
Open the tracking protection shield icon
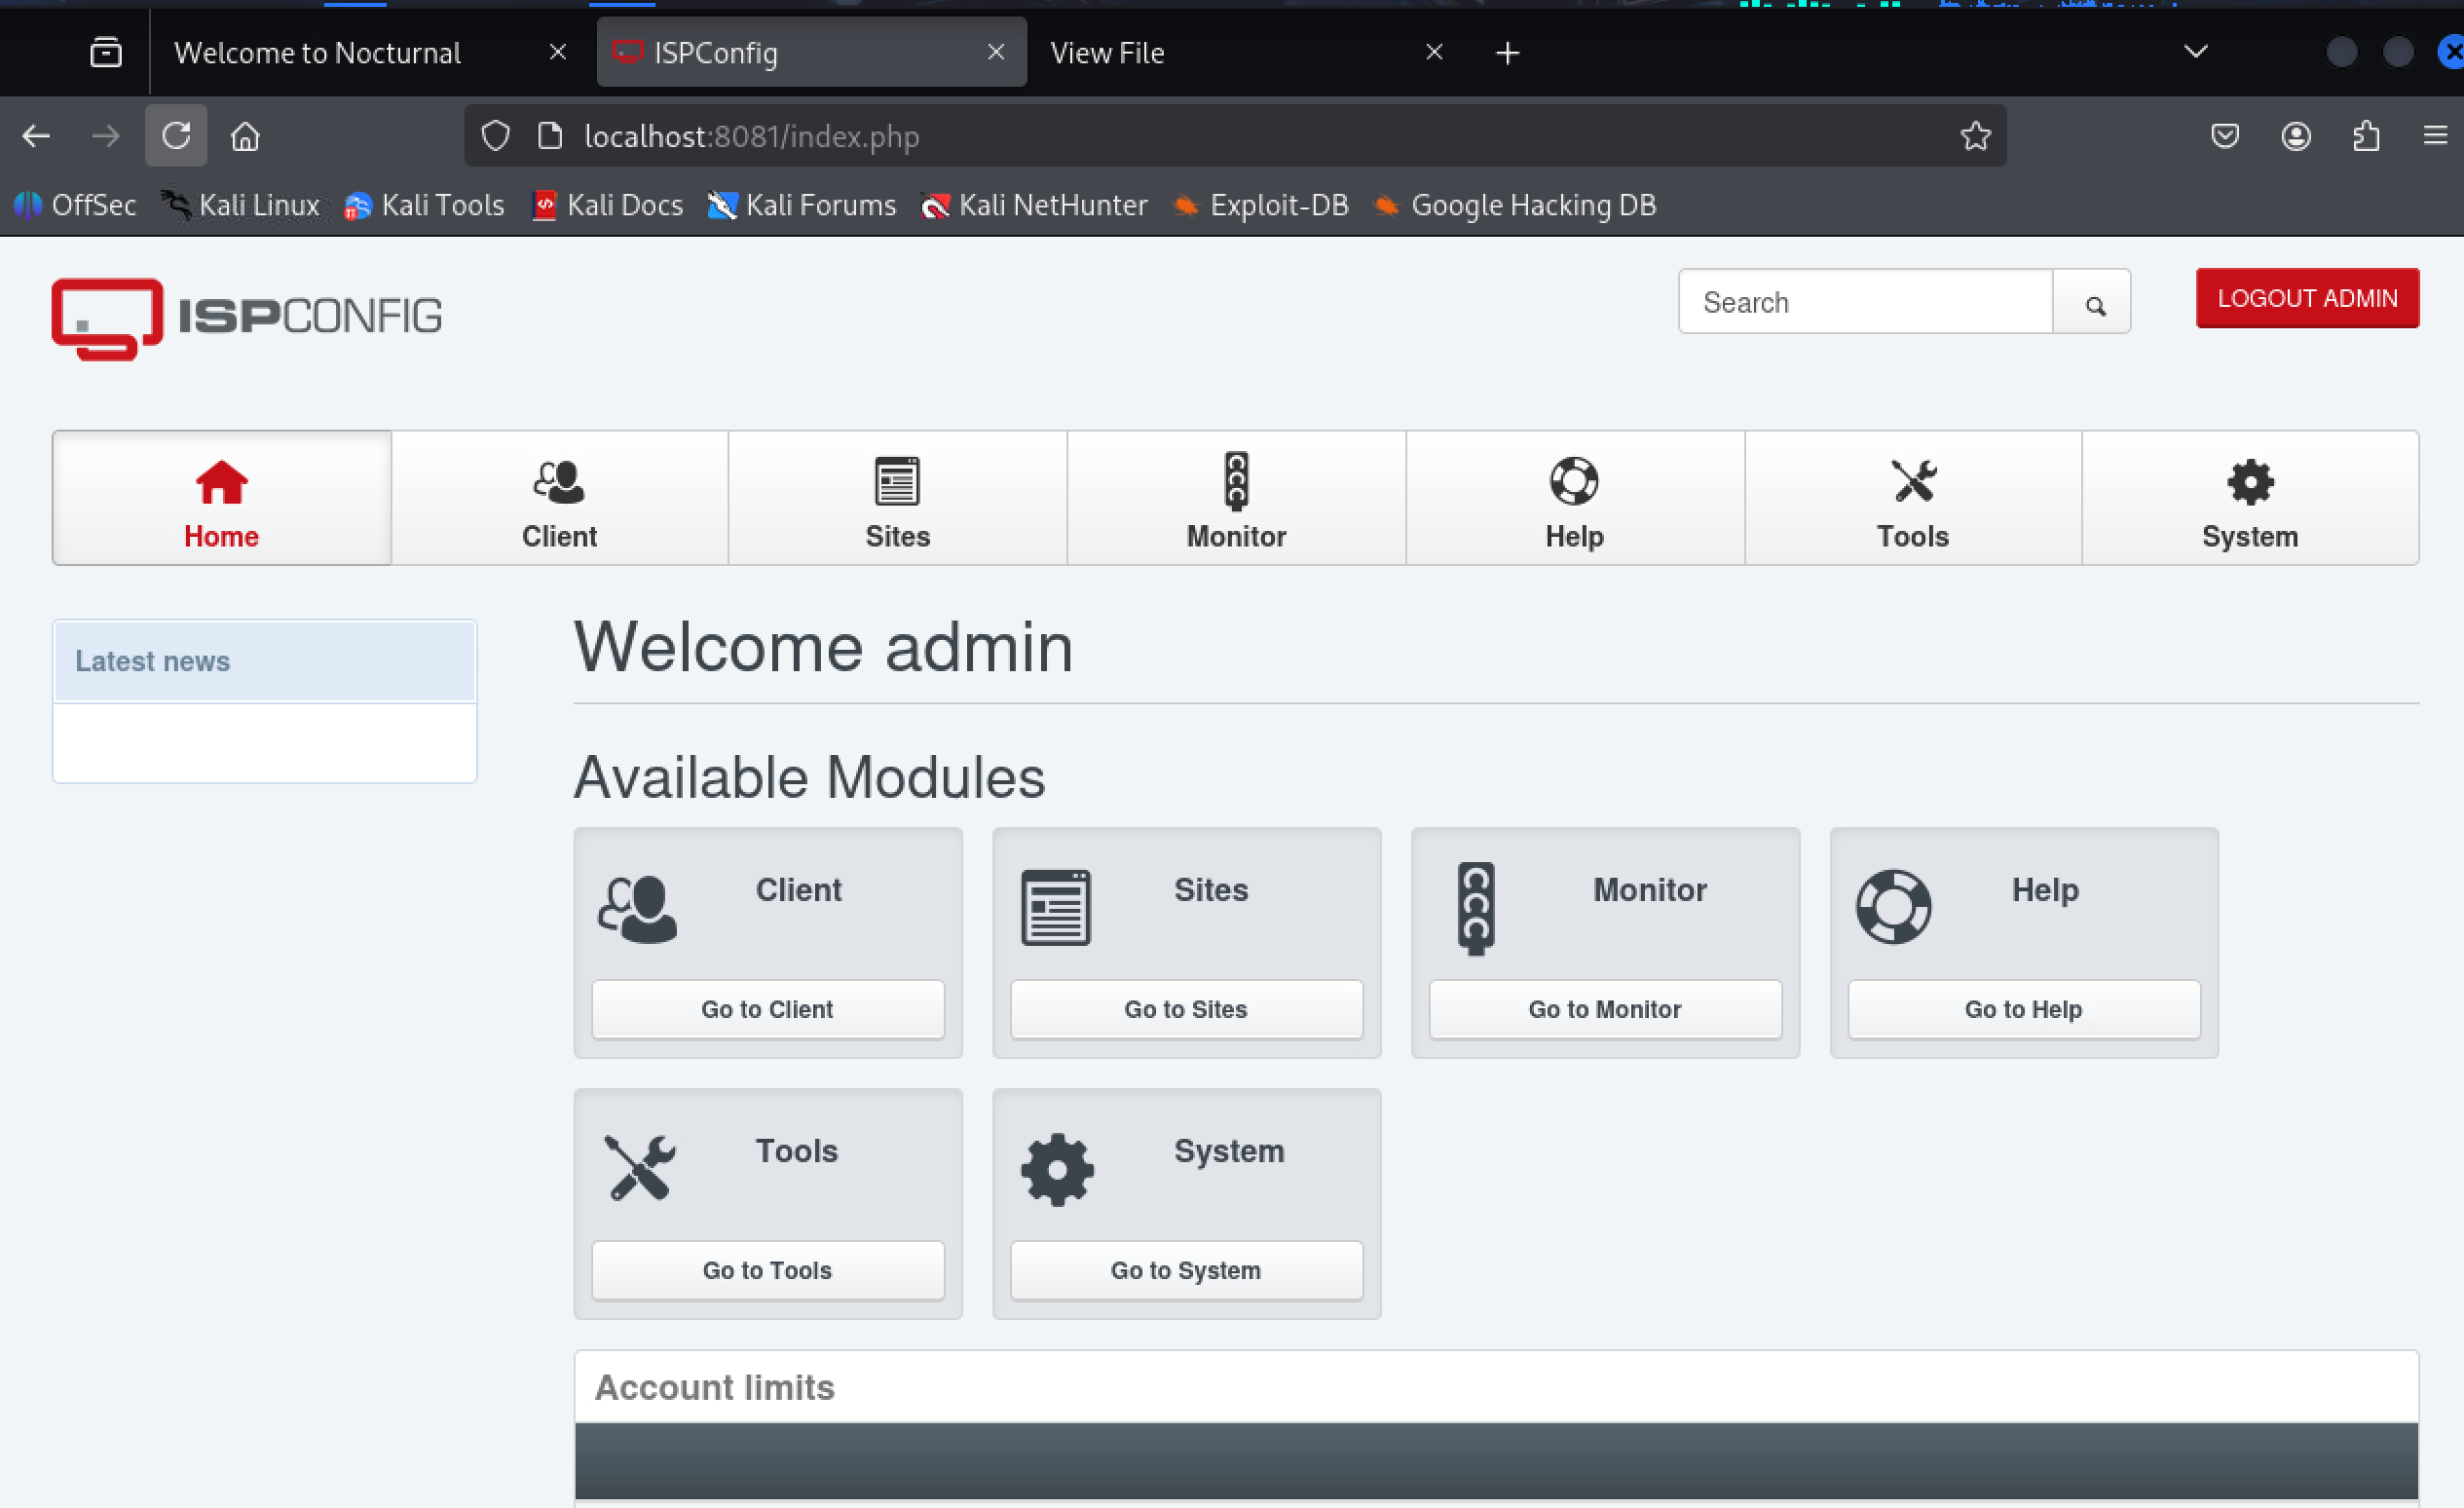tap(495, 136)
